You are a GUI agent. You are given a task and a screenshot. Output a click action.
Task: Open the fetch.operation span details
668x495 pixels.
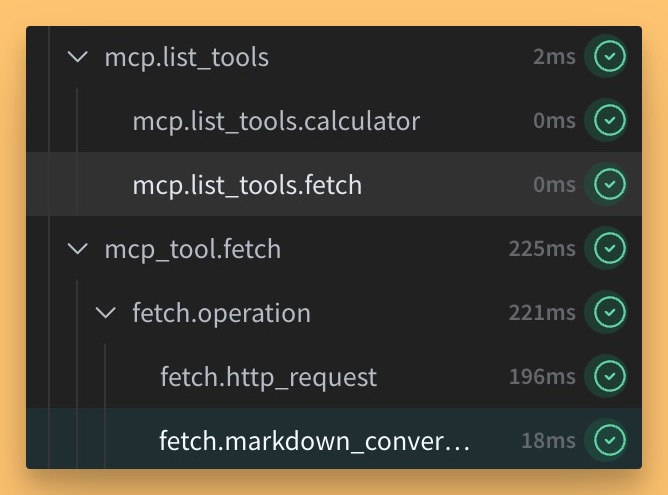click(x=222, y=313)
